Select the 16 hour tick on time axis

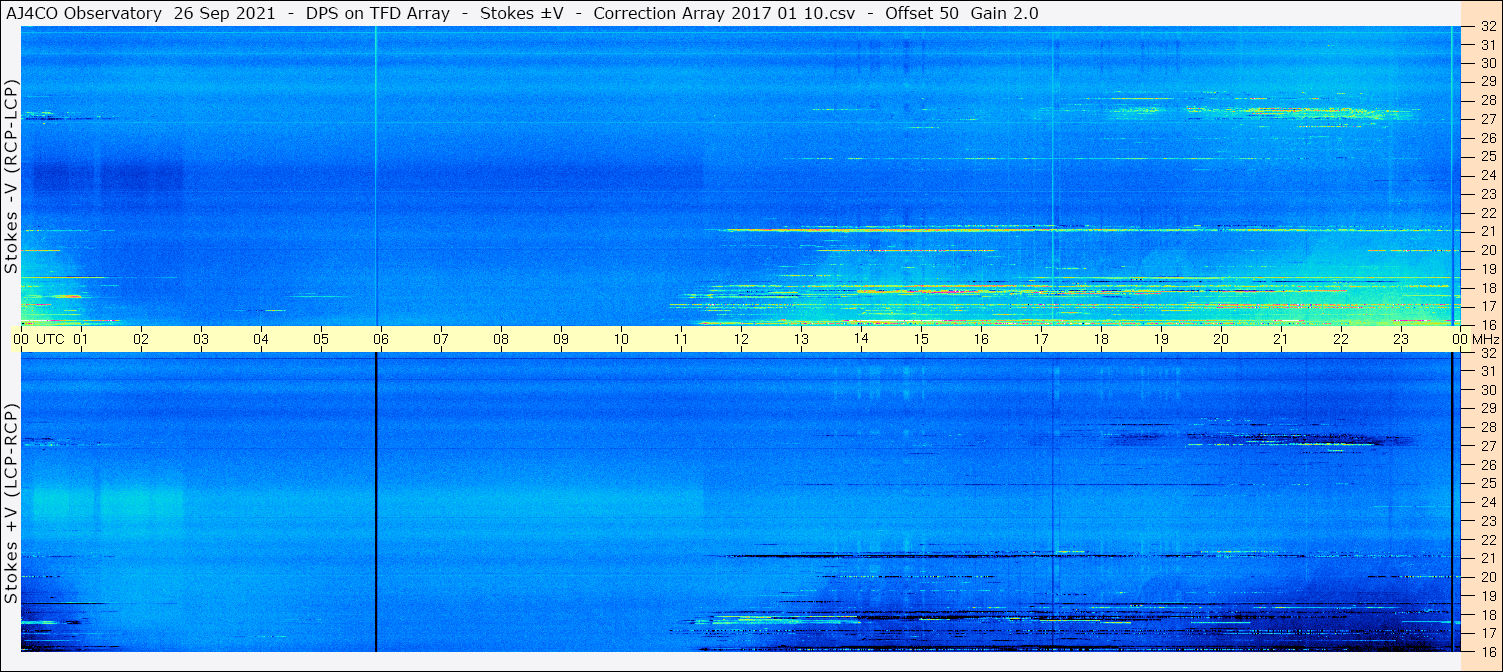[981, 339]
